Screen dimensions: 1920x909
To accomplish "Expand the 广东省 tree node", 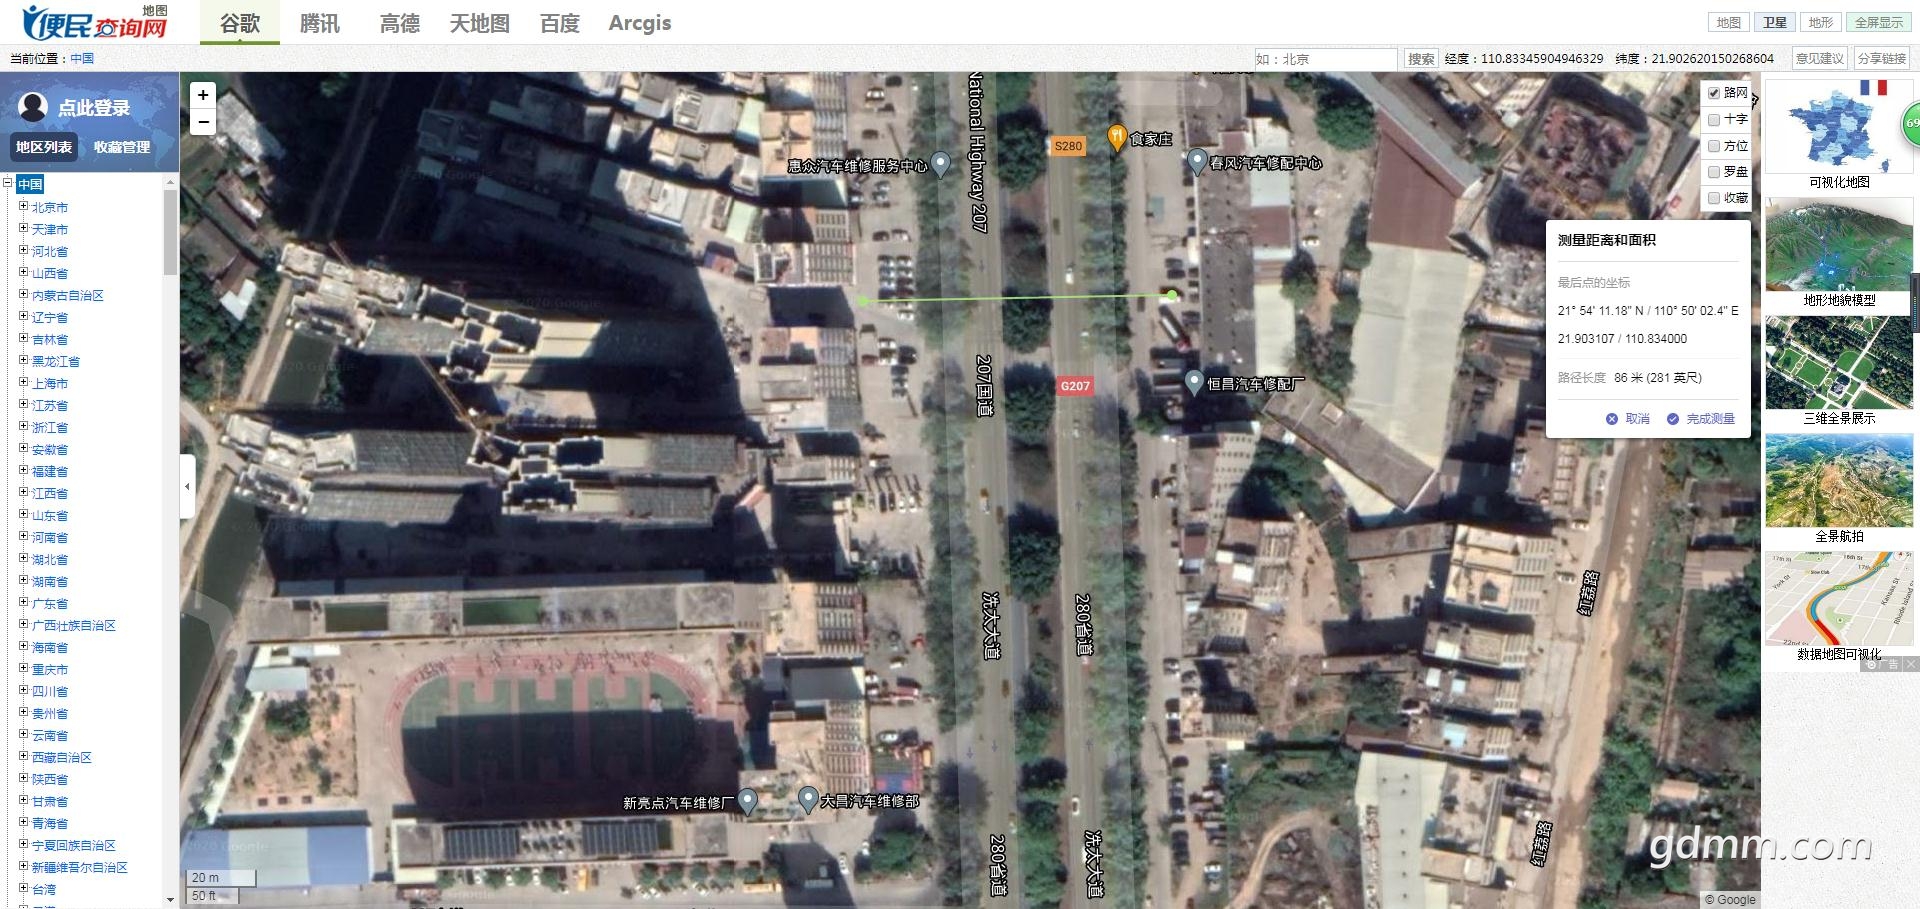I will (24, 603).
